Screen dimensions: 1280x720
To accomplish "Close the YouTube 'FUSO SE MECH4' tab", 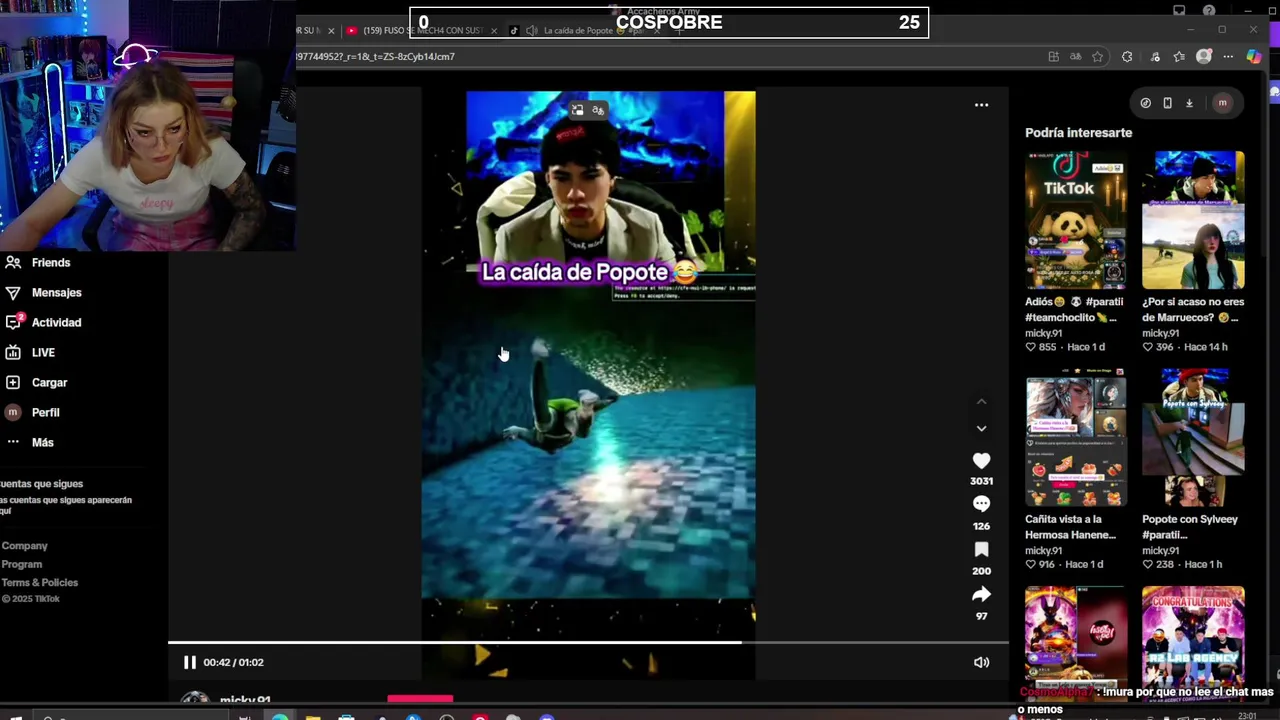I will (x=493, y=31).
